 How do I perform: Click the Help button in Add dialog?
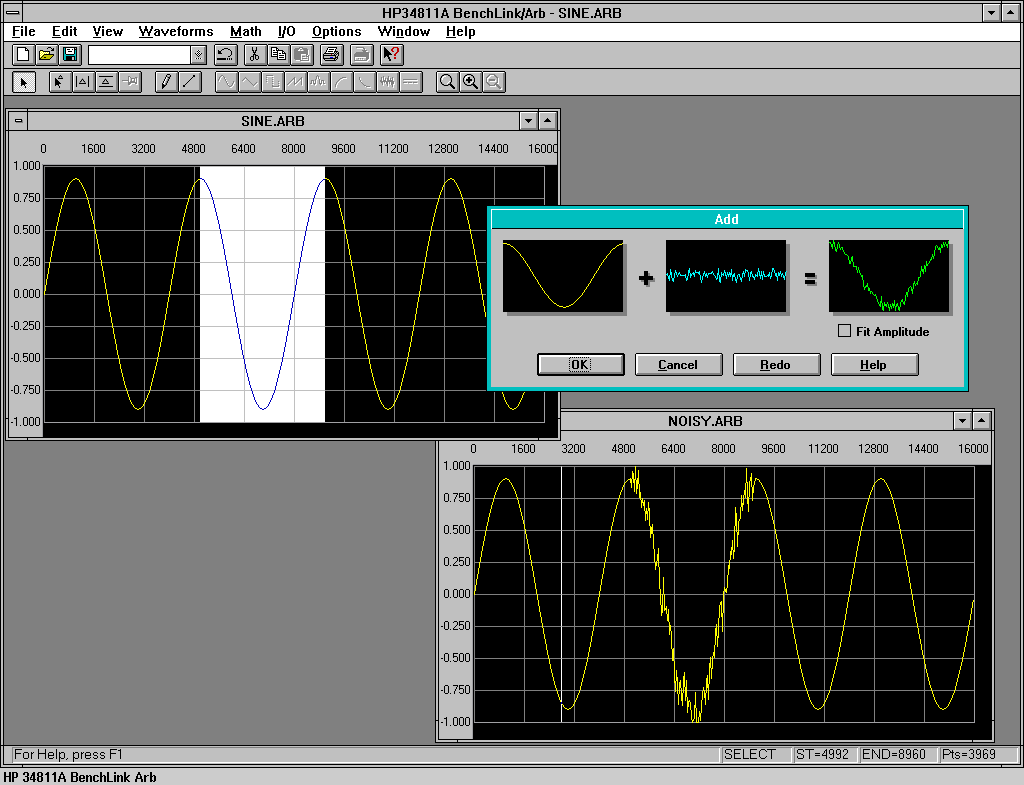pyautogui.click(x=874, y=364)
